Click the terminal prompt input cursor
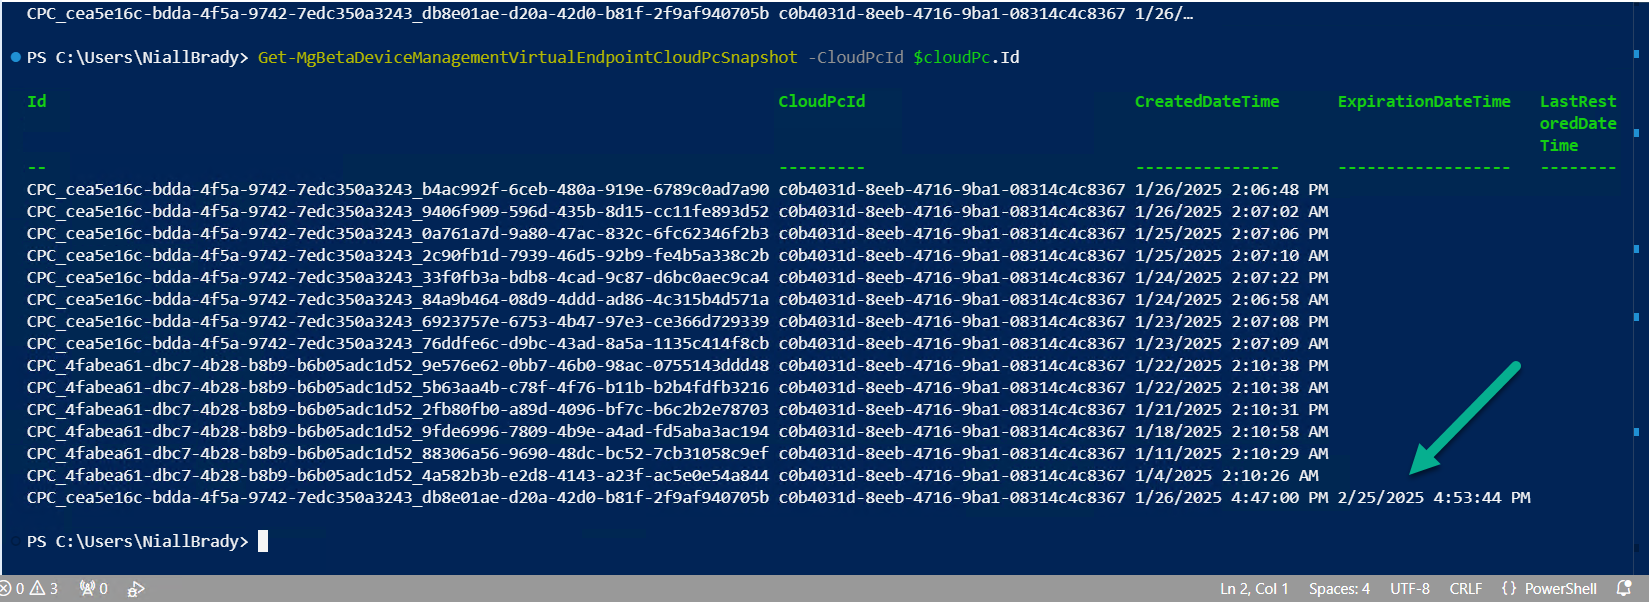 [263, 541]
